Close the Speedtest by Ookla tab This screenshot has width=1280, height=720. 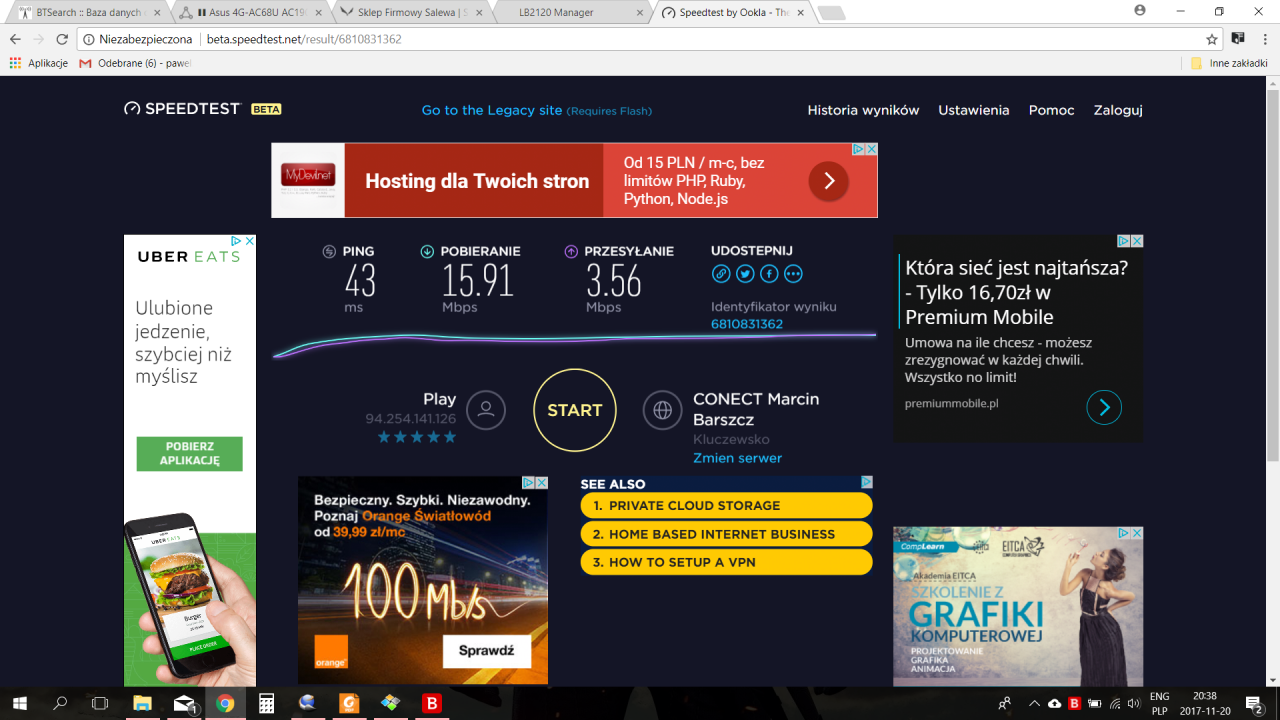coord(799,12)
